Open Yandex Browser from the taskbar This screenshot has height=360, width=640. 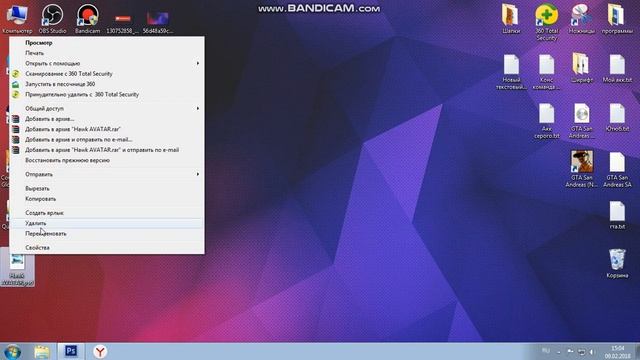[100, 351]
